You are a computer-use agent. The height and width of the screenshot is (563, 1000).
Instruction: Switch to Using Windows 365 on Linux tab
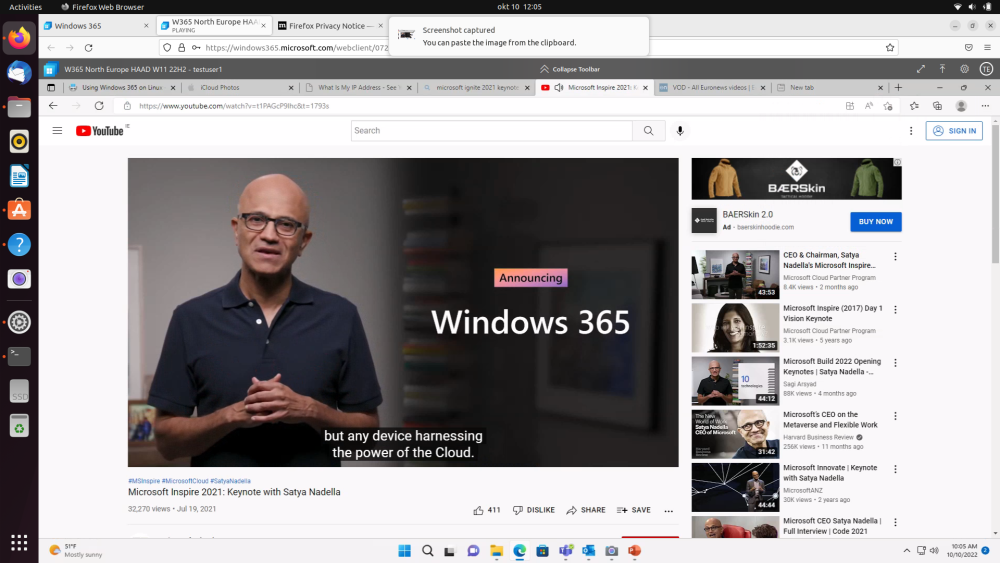122,87
